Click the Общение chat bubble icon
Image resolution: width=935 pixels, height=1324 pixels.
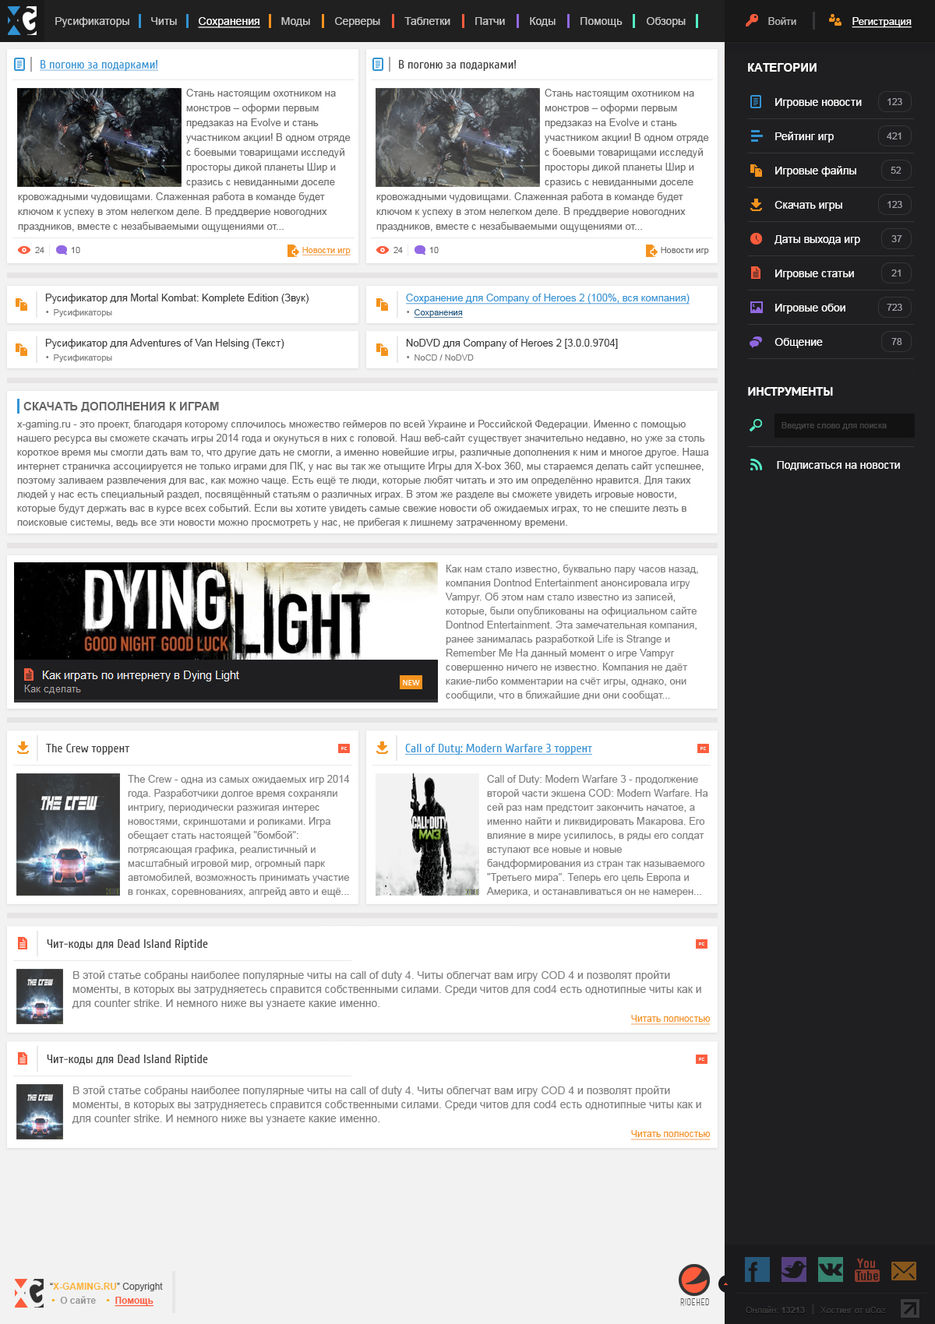click(756, 342)
